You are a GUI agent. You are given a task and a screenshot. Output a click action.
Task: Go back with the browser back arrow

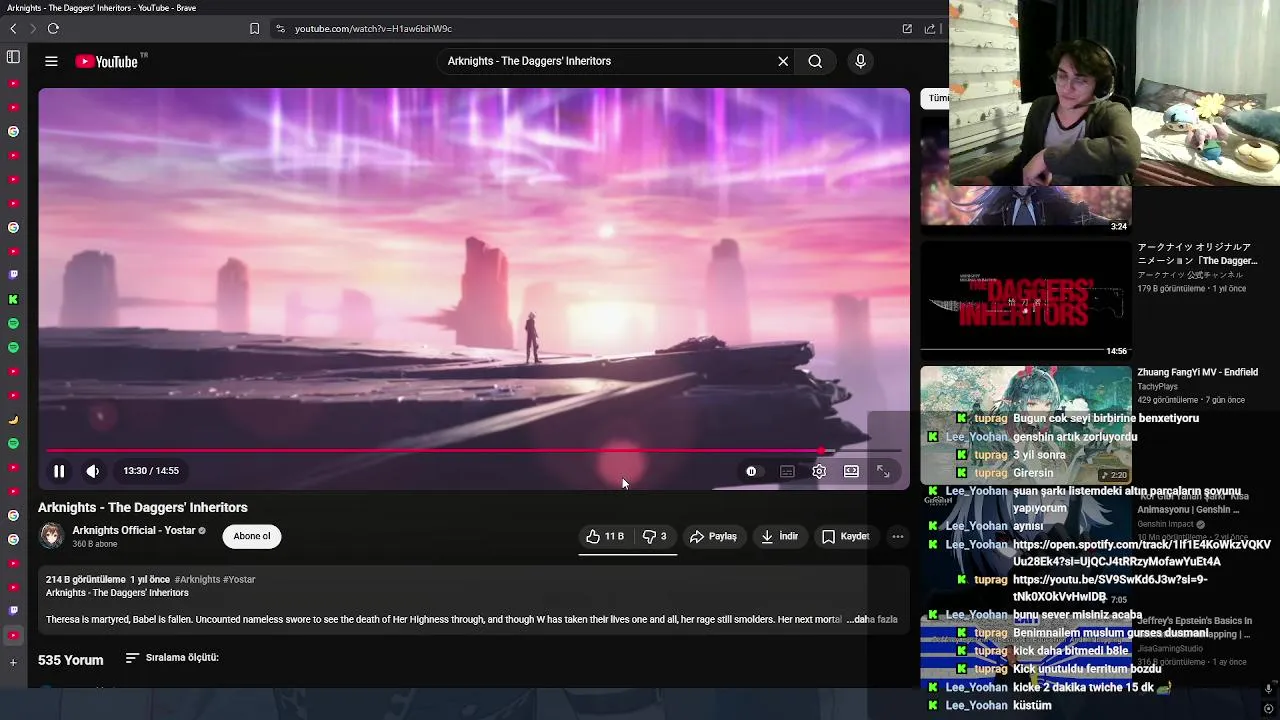point(13,29)
